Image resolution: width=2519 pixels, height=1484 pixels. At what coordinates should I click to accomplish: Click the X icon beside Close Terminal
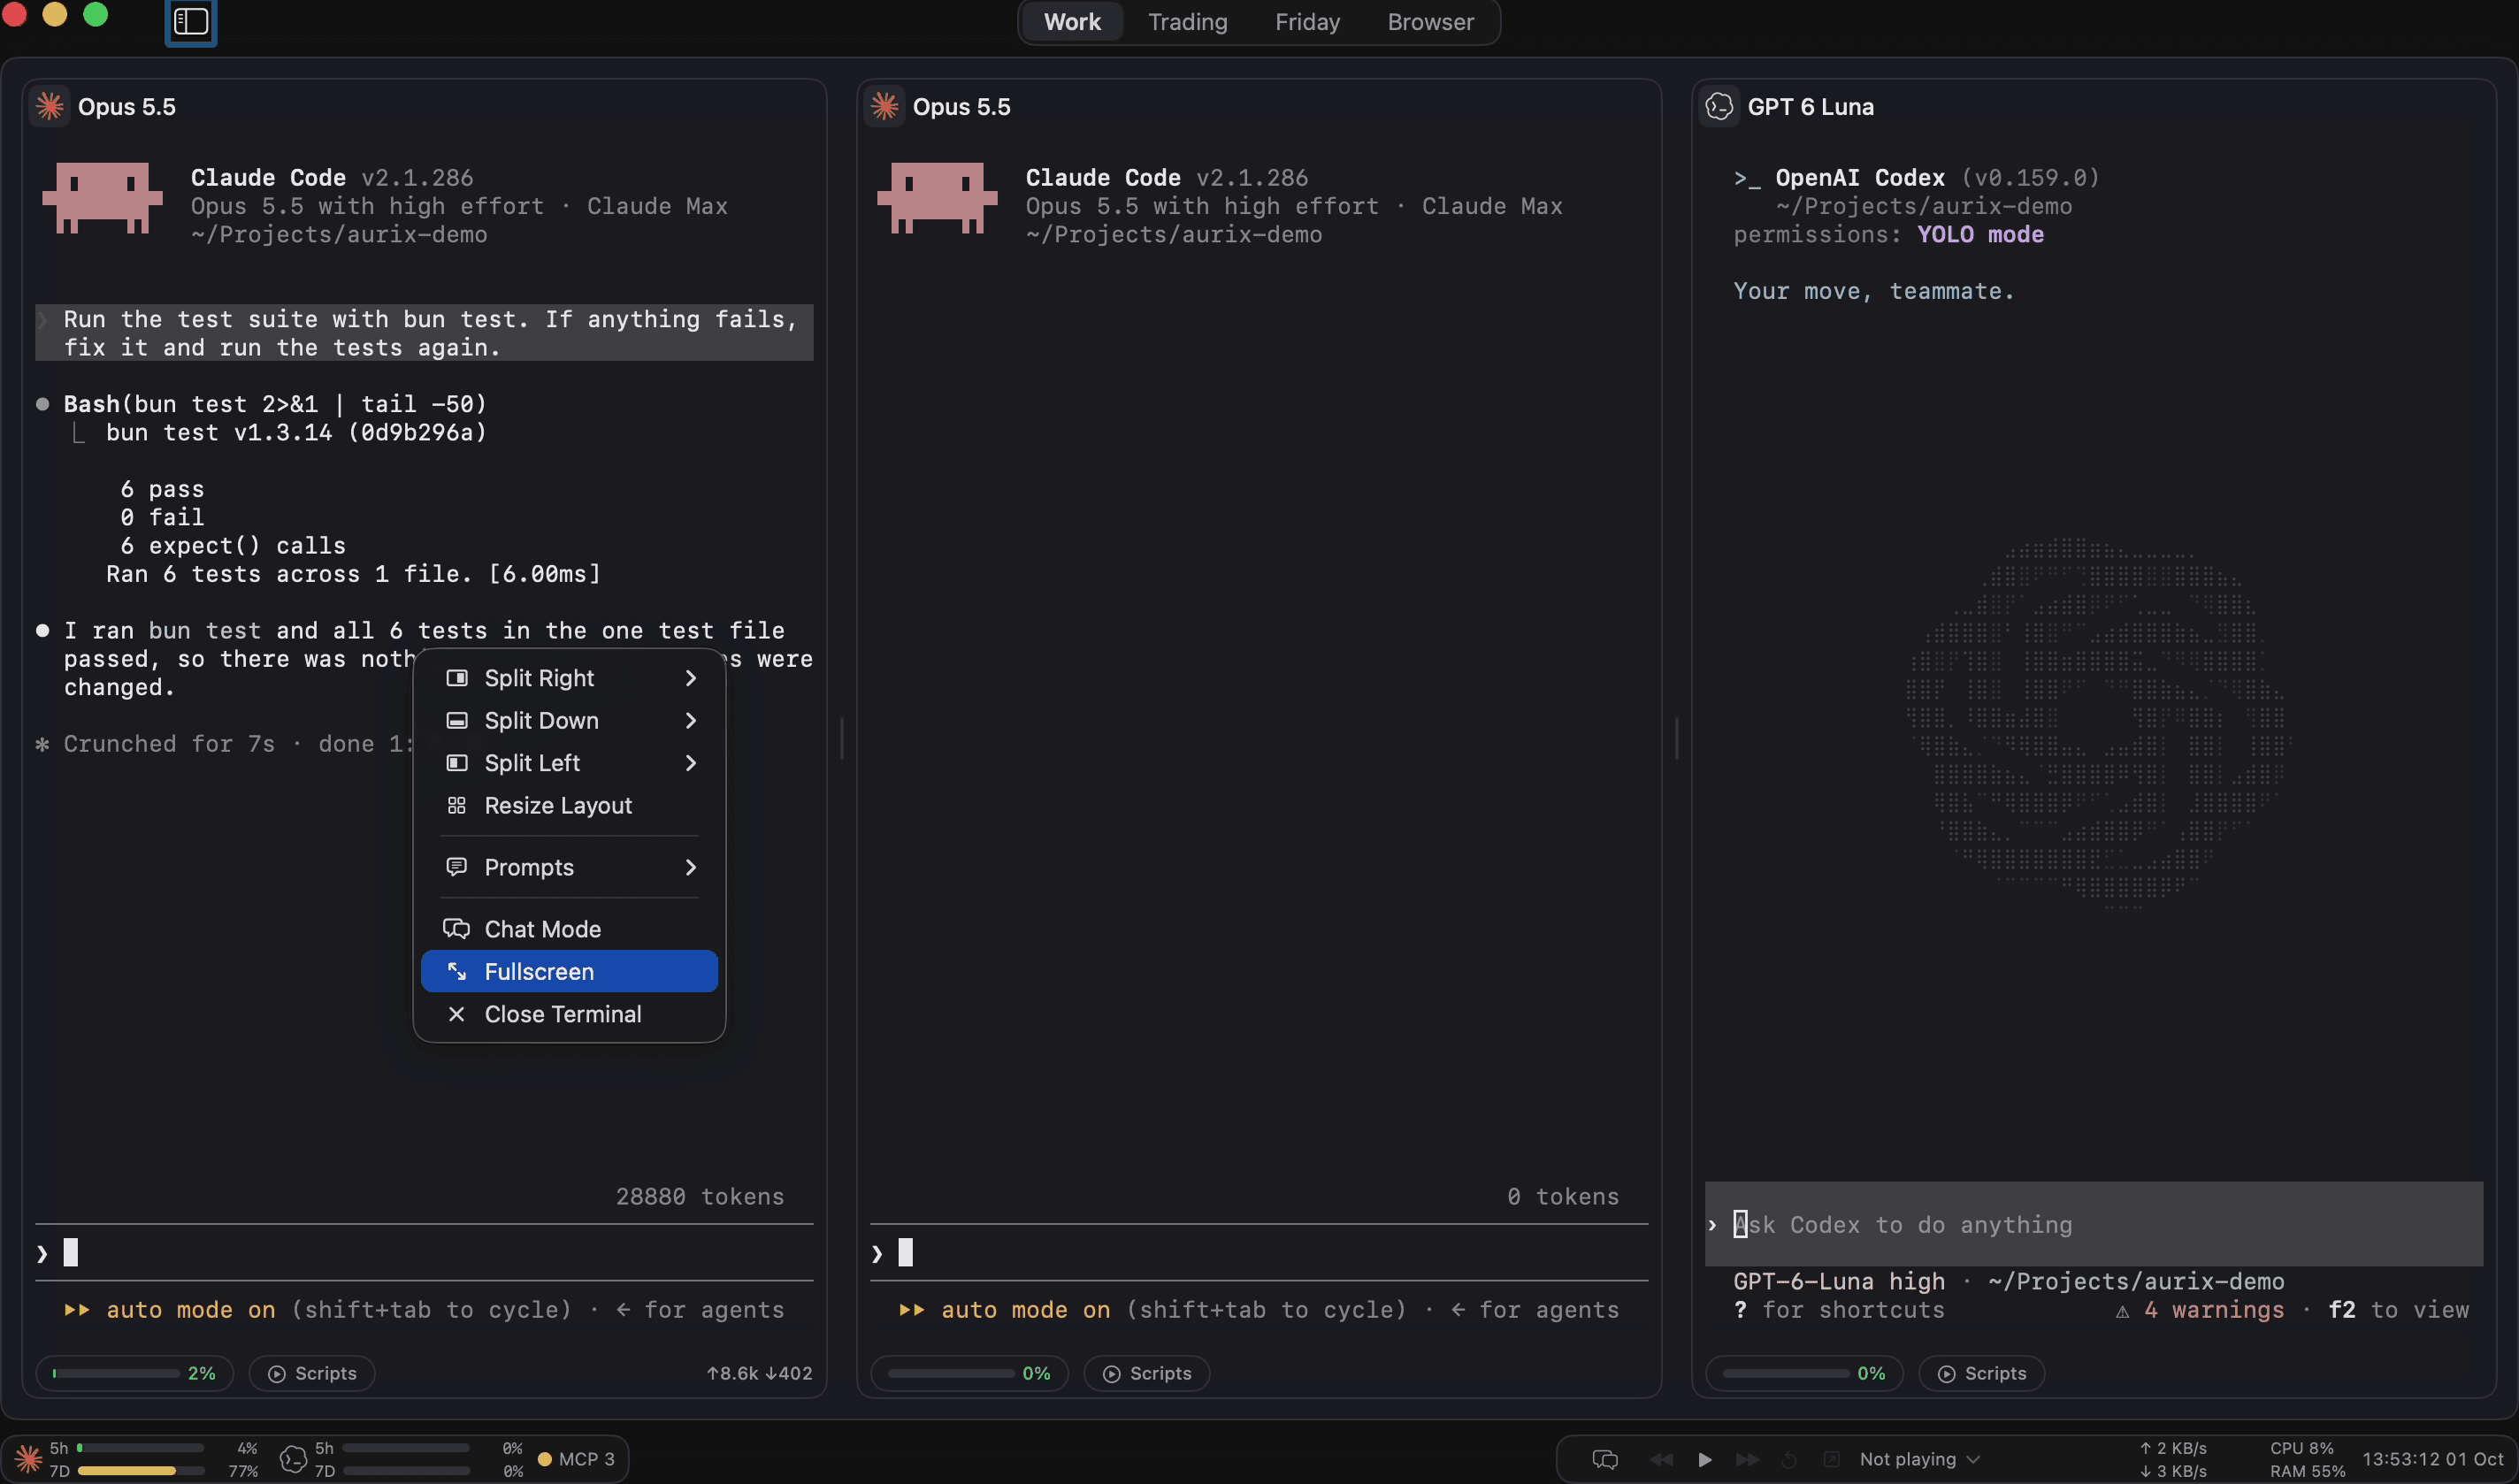point(456,1014)
